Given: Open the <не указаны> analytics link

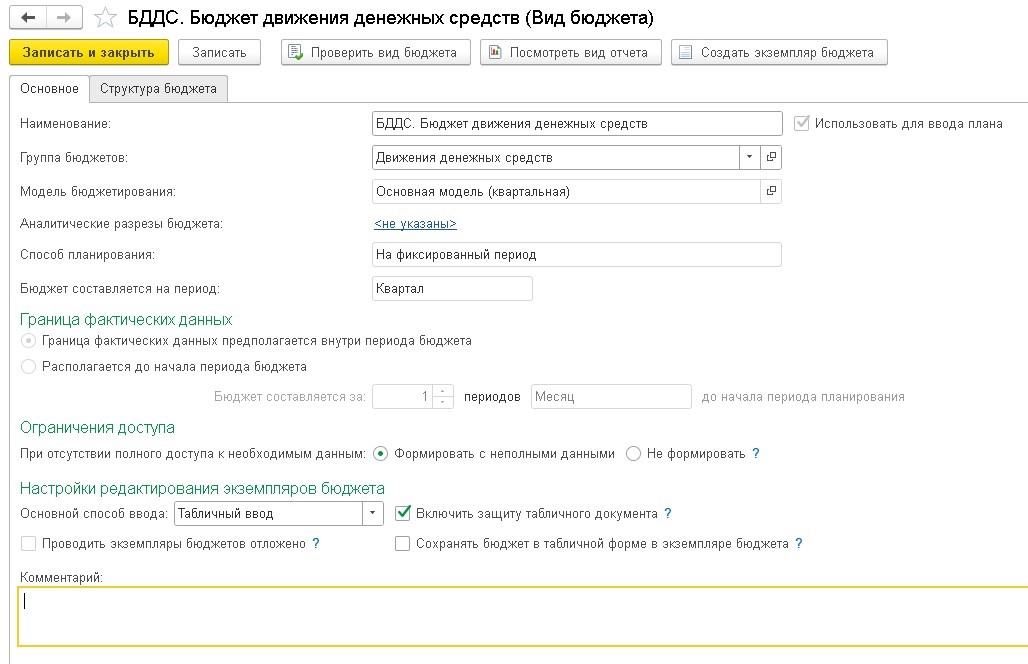Looking at the screenshot, I should (x=415, y=224).
